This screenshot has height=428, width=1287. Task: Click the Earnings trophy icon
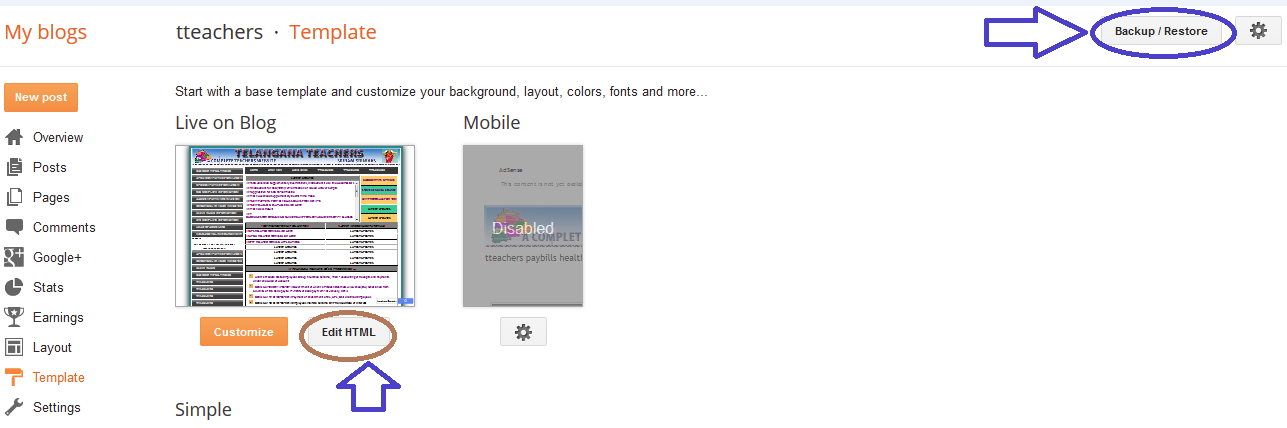14,317
